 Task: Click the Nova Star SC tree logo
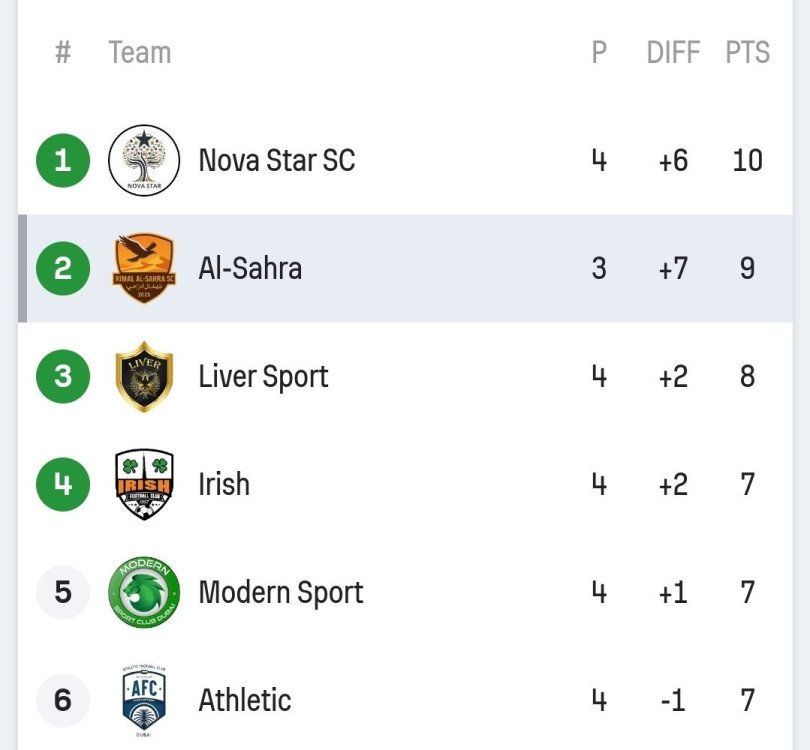click(144, 160)
